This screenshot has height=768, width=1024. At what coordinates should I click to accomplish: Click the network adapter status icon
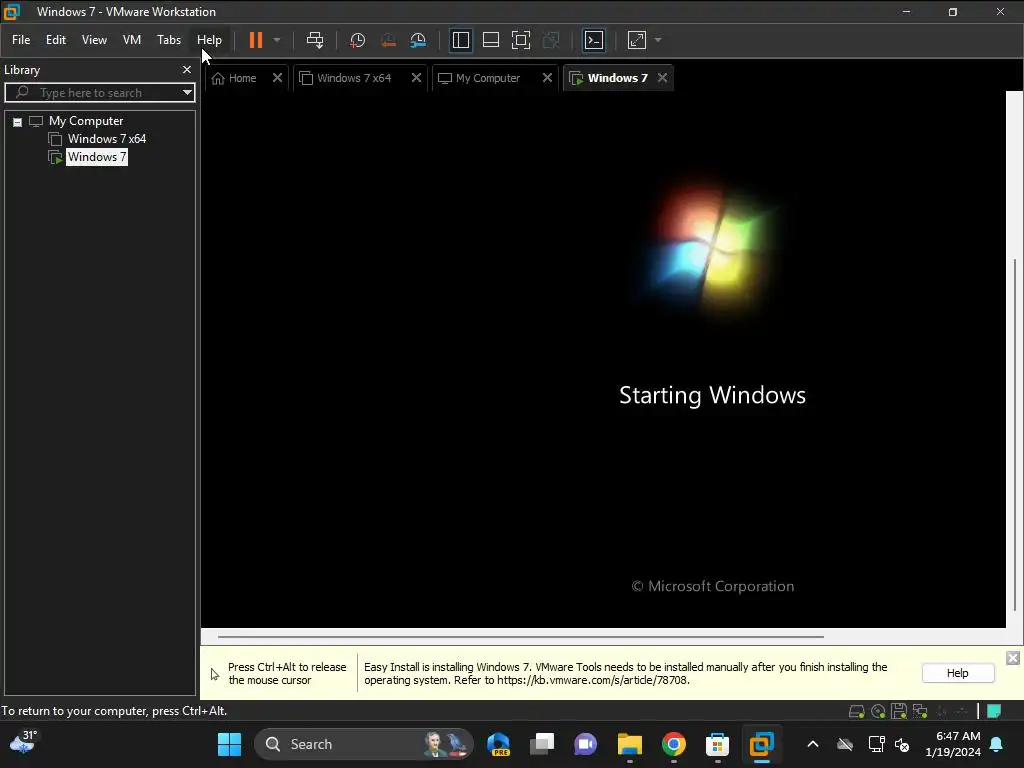click(x=920, y=711)
